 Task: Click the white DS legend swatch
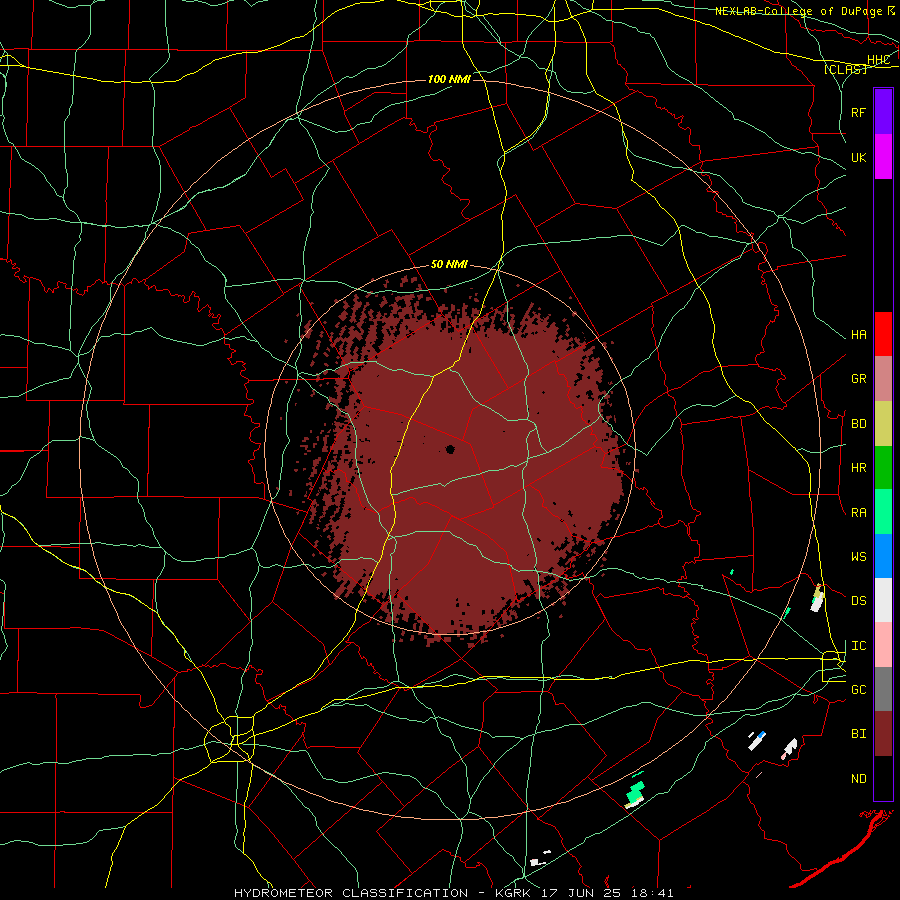[x=883, y=600]
